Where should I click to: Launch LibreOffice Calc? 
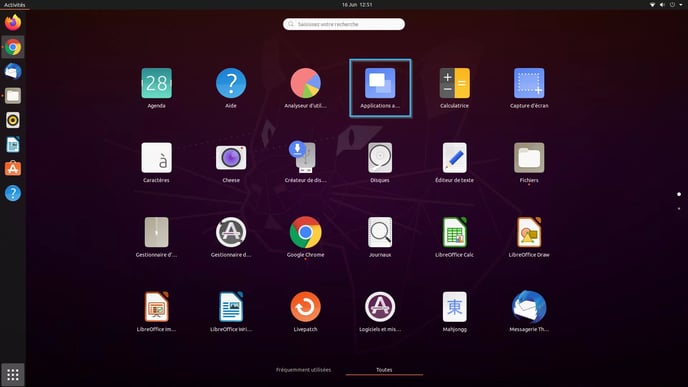(x=455, y=233)
